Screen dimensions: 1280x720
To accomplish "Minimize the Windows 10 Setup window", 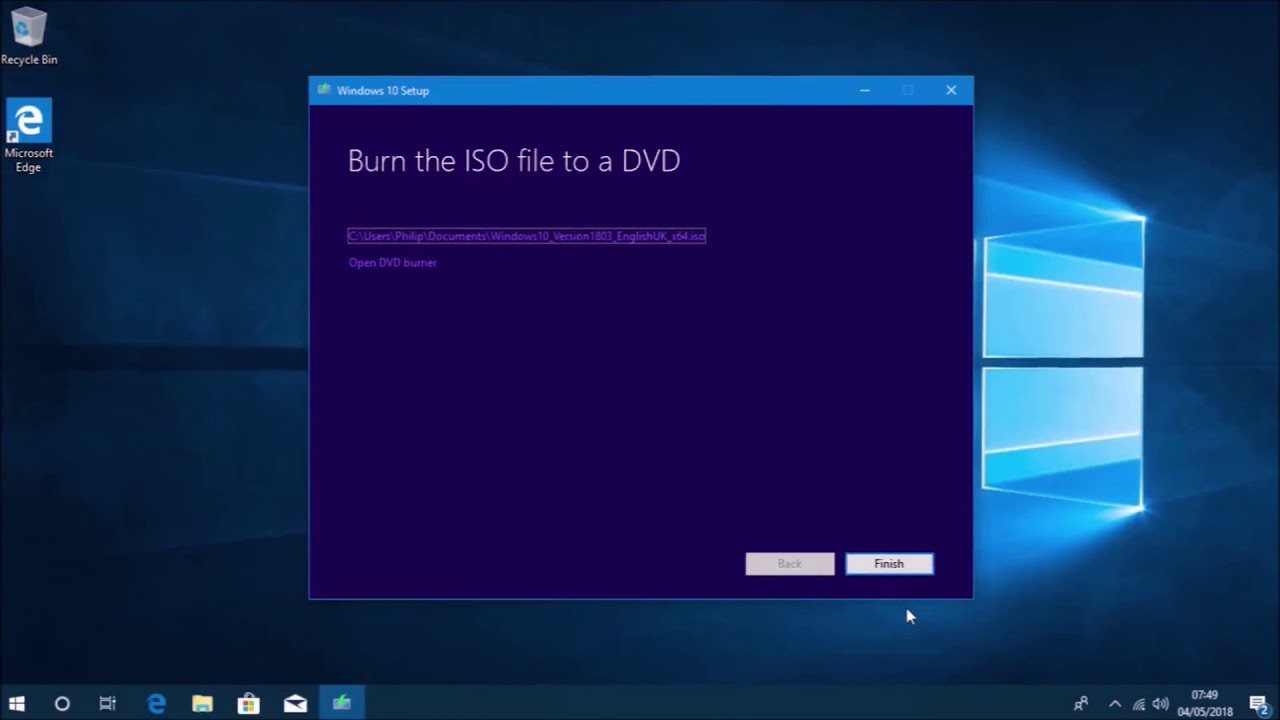I will 865,90.
